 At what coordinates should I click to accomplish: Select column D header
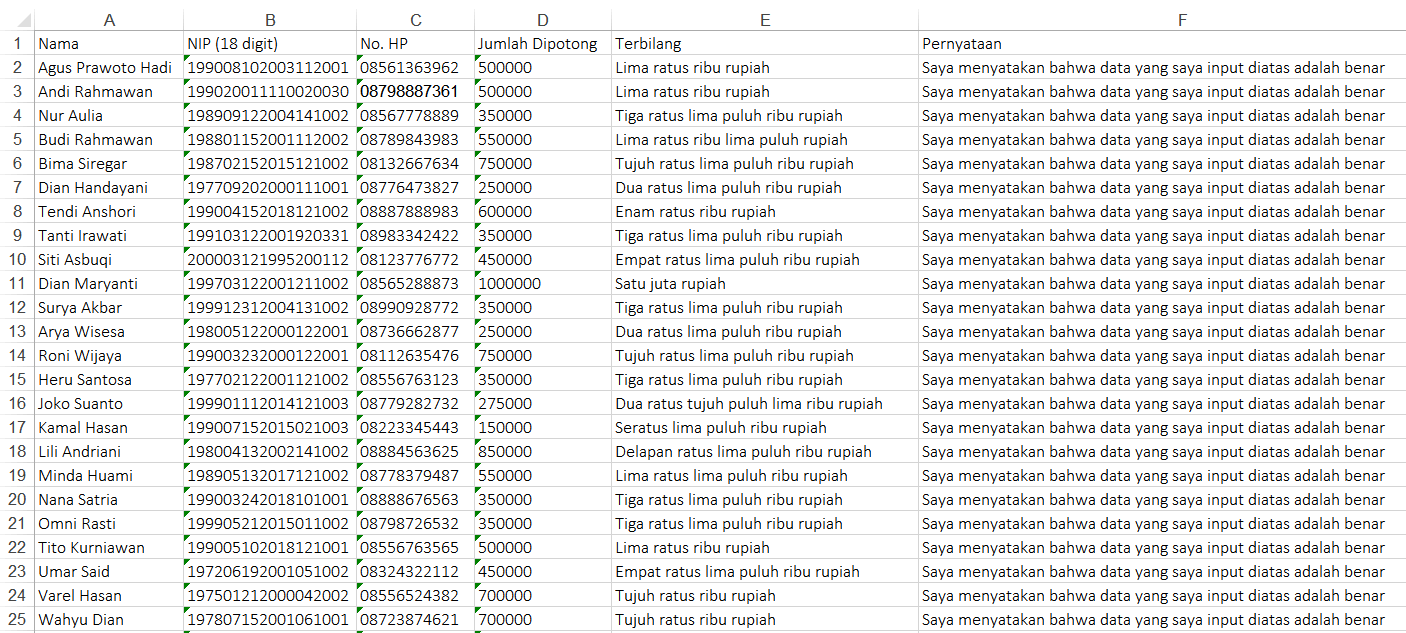[x=542, y=20]
